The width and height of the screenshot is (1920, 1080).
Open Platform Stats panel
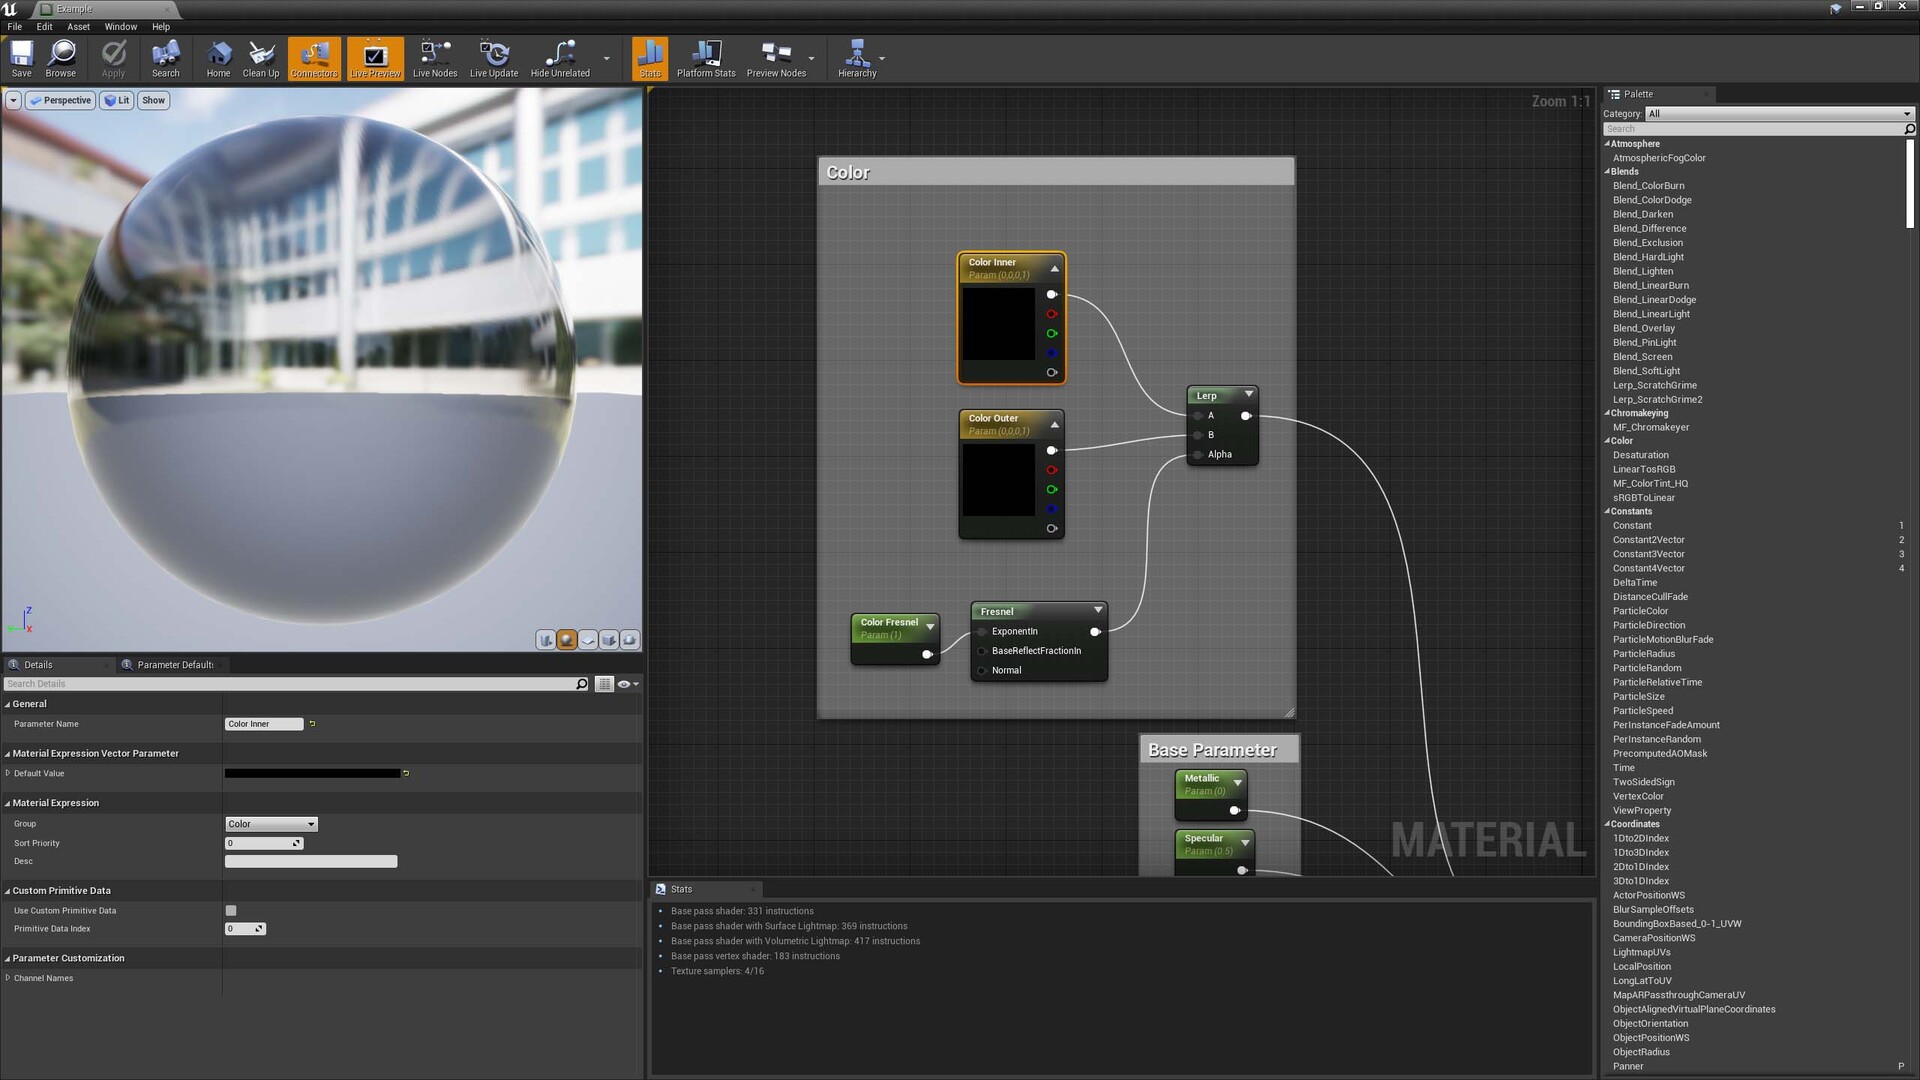(707, 58)
